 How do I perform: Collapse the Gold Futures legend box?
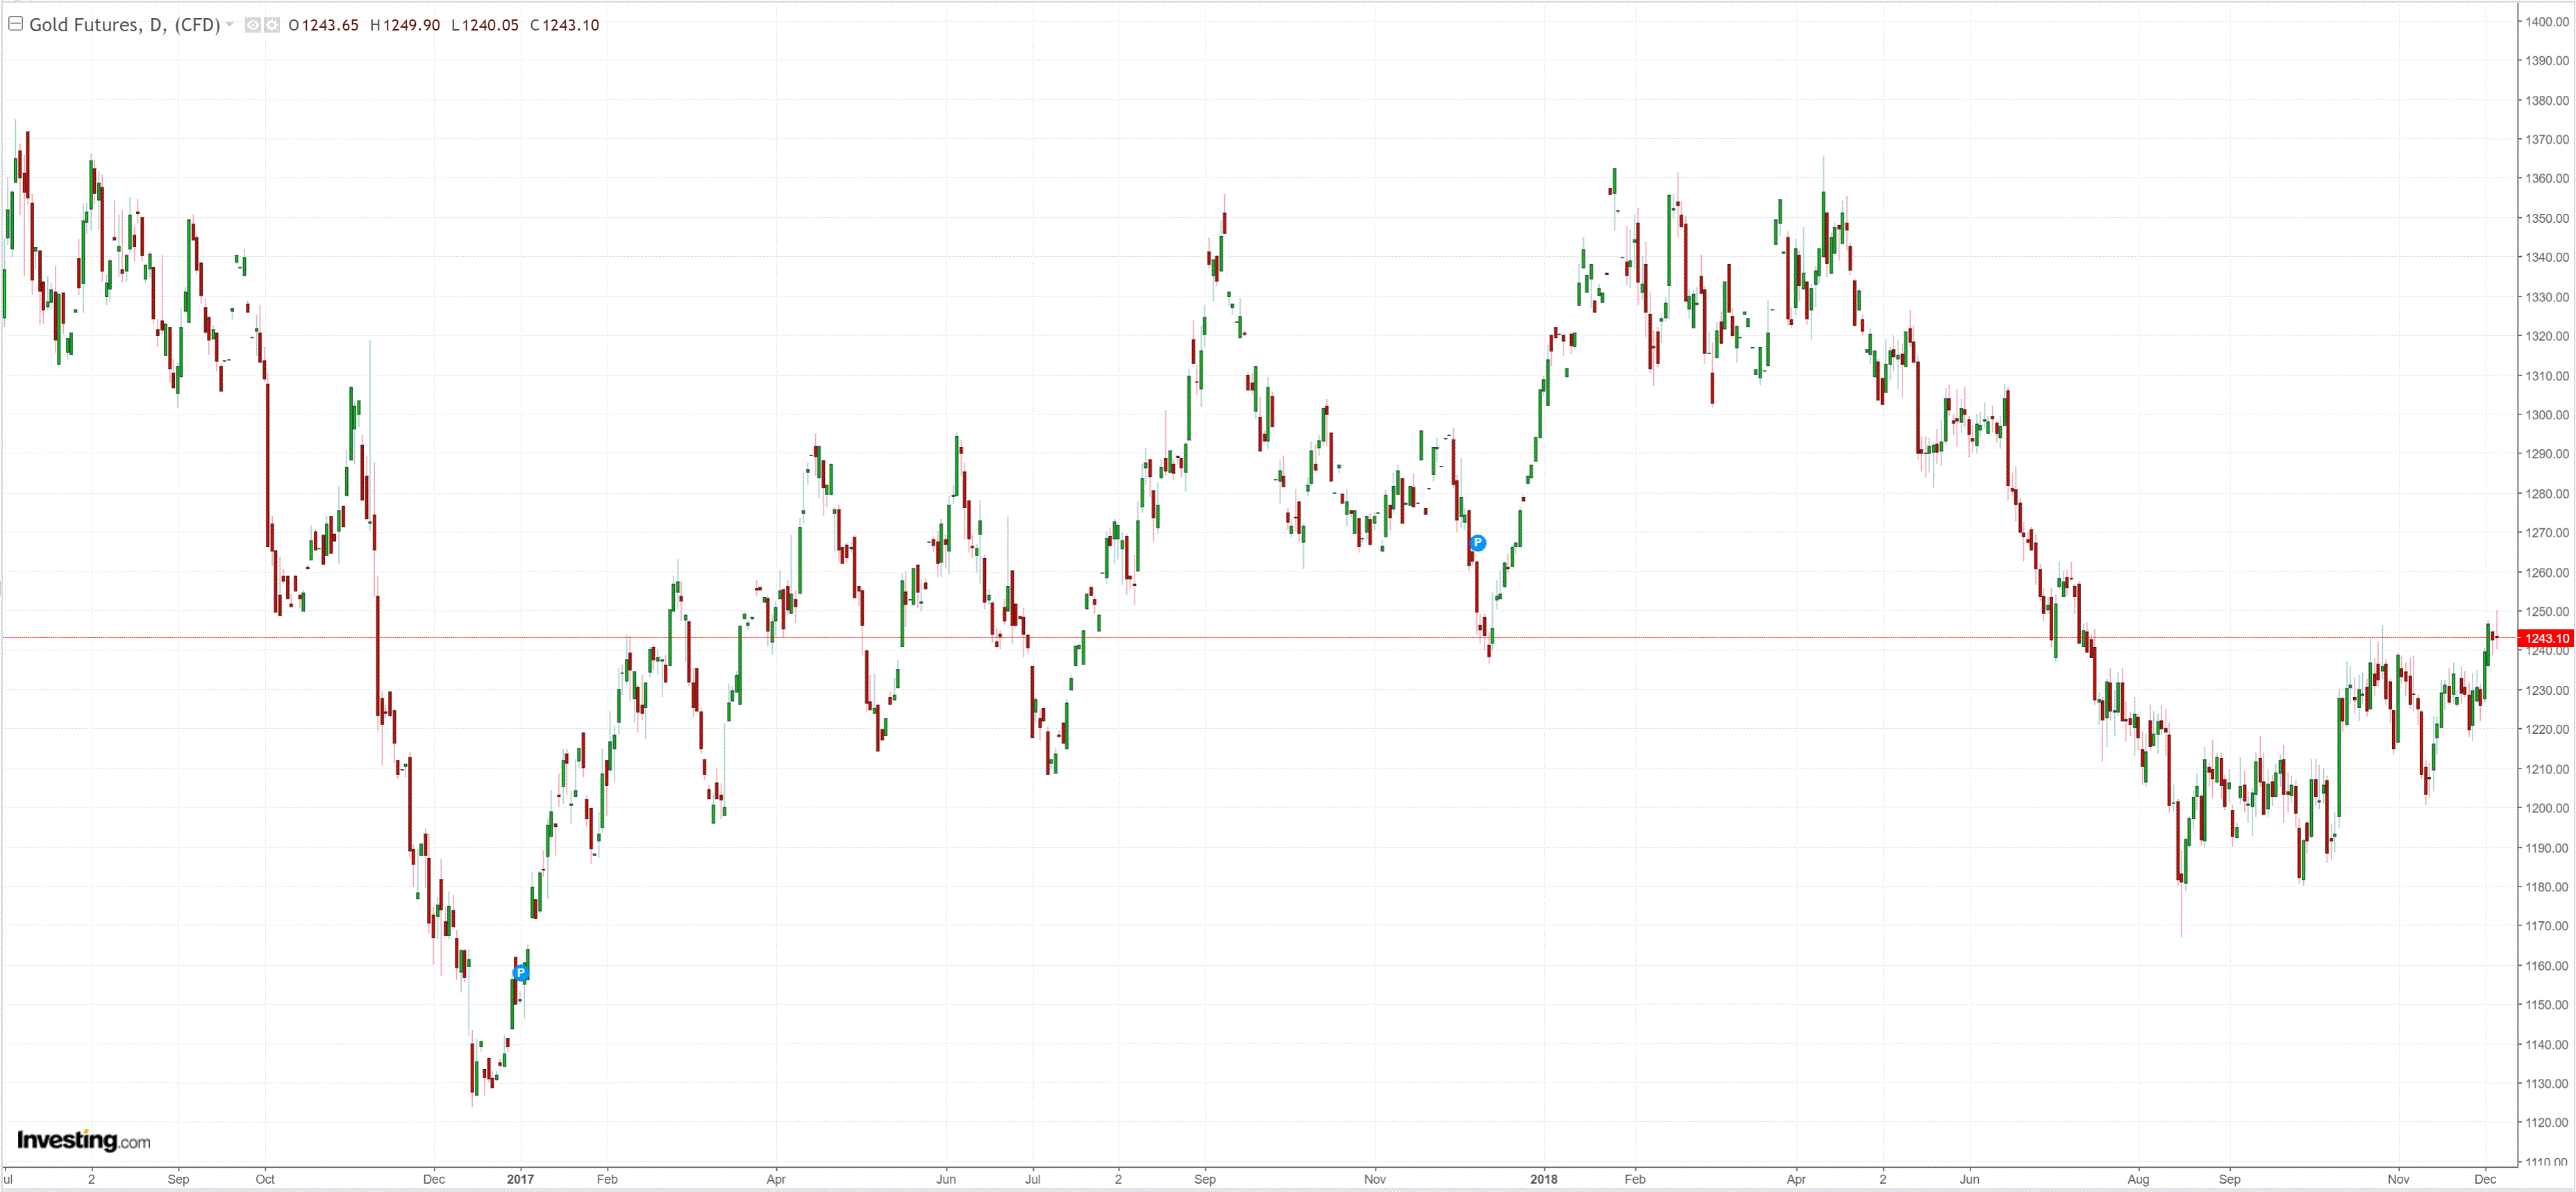coord(15,24)
